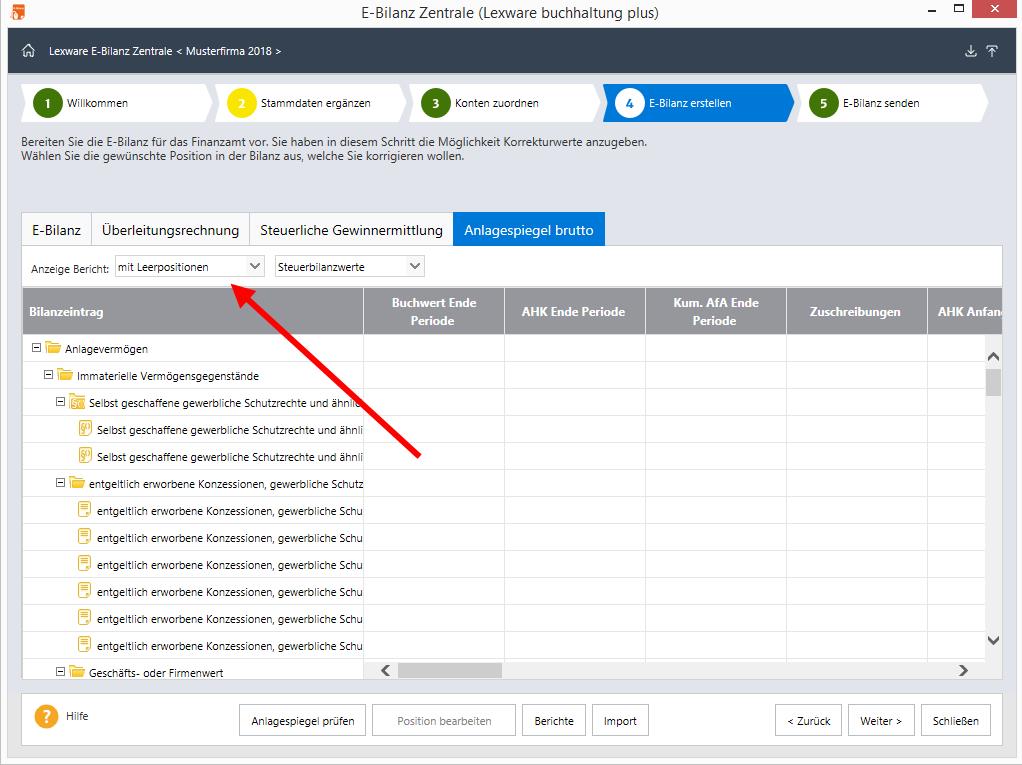Click the Hilfe link text
Viewport: 1022px width, 765px height.
77,715
